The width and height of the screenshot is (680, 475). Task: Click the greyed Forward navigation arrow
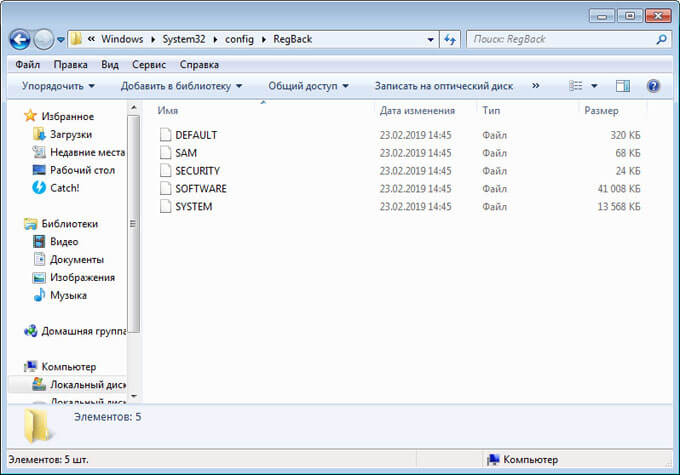(44, 39)
